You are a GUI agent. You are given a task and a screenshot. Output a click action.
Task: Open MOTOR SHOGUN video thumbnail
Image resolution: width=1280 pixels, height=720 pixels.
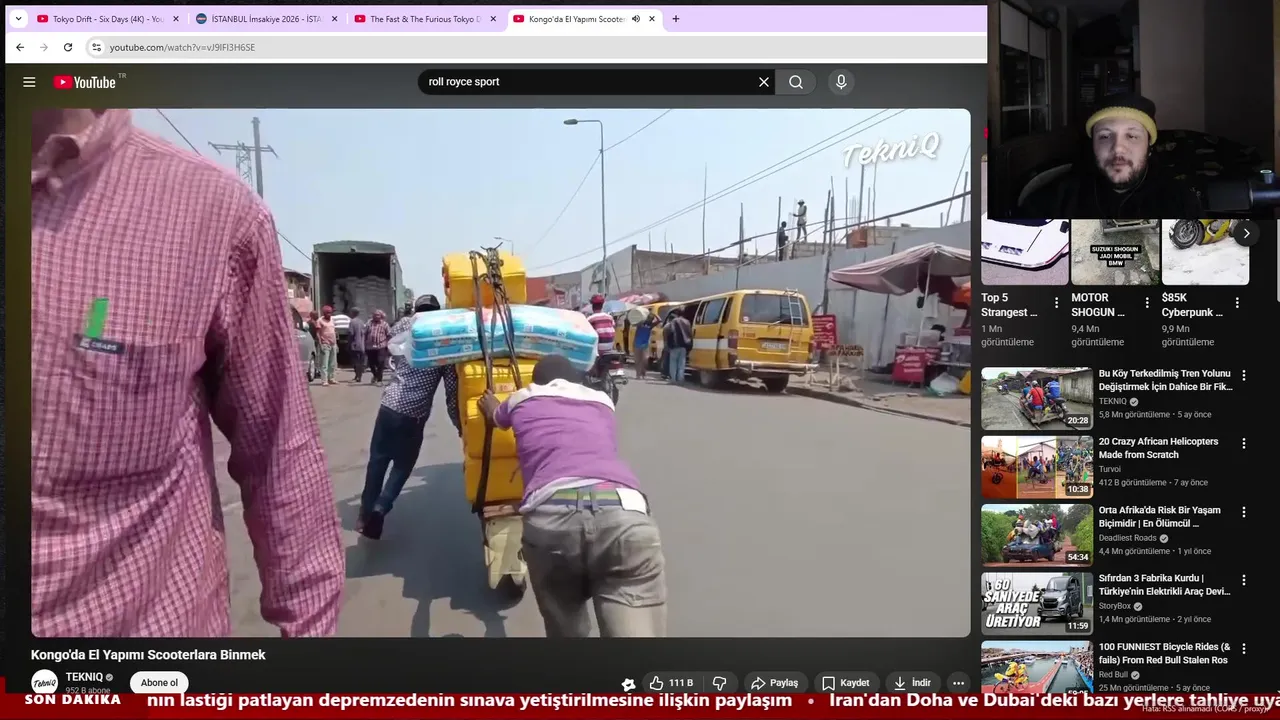[1115, 252]
